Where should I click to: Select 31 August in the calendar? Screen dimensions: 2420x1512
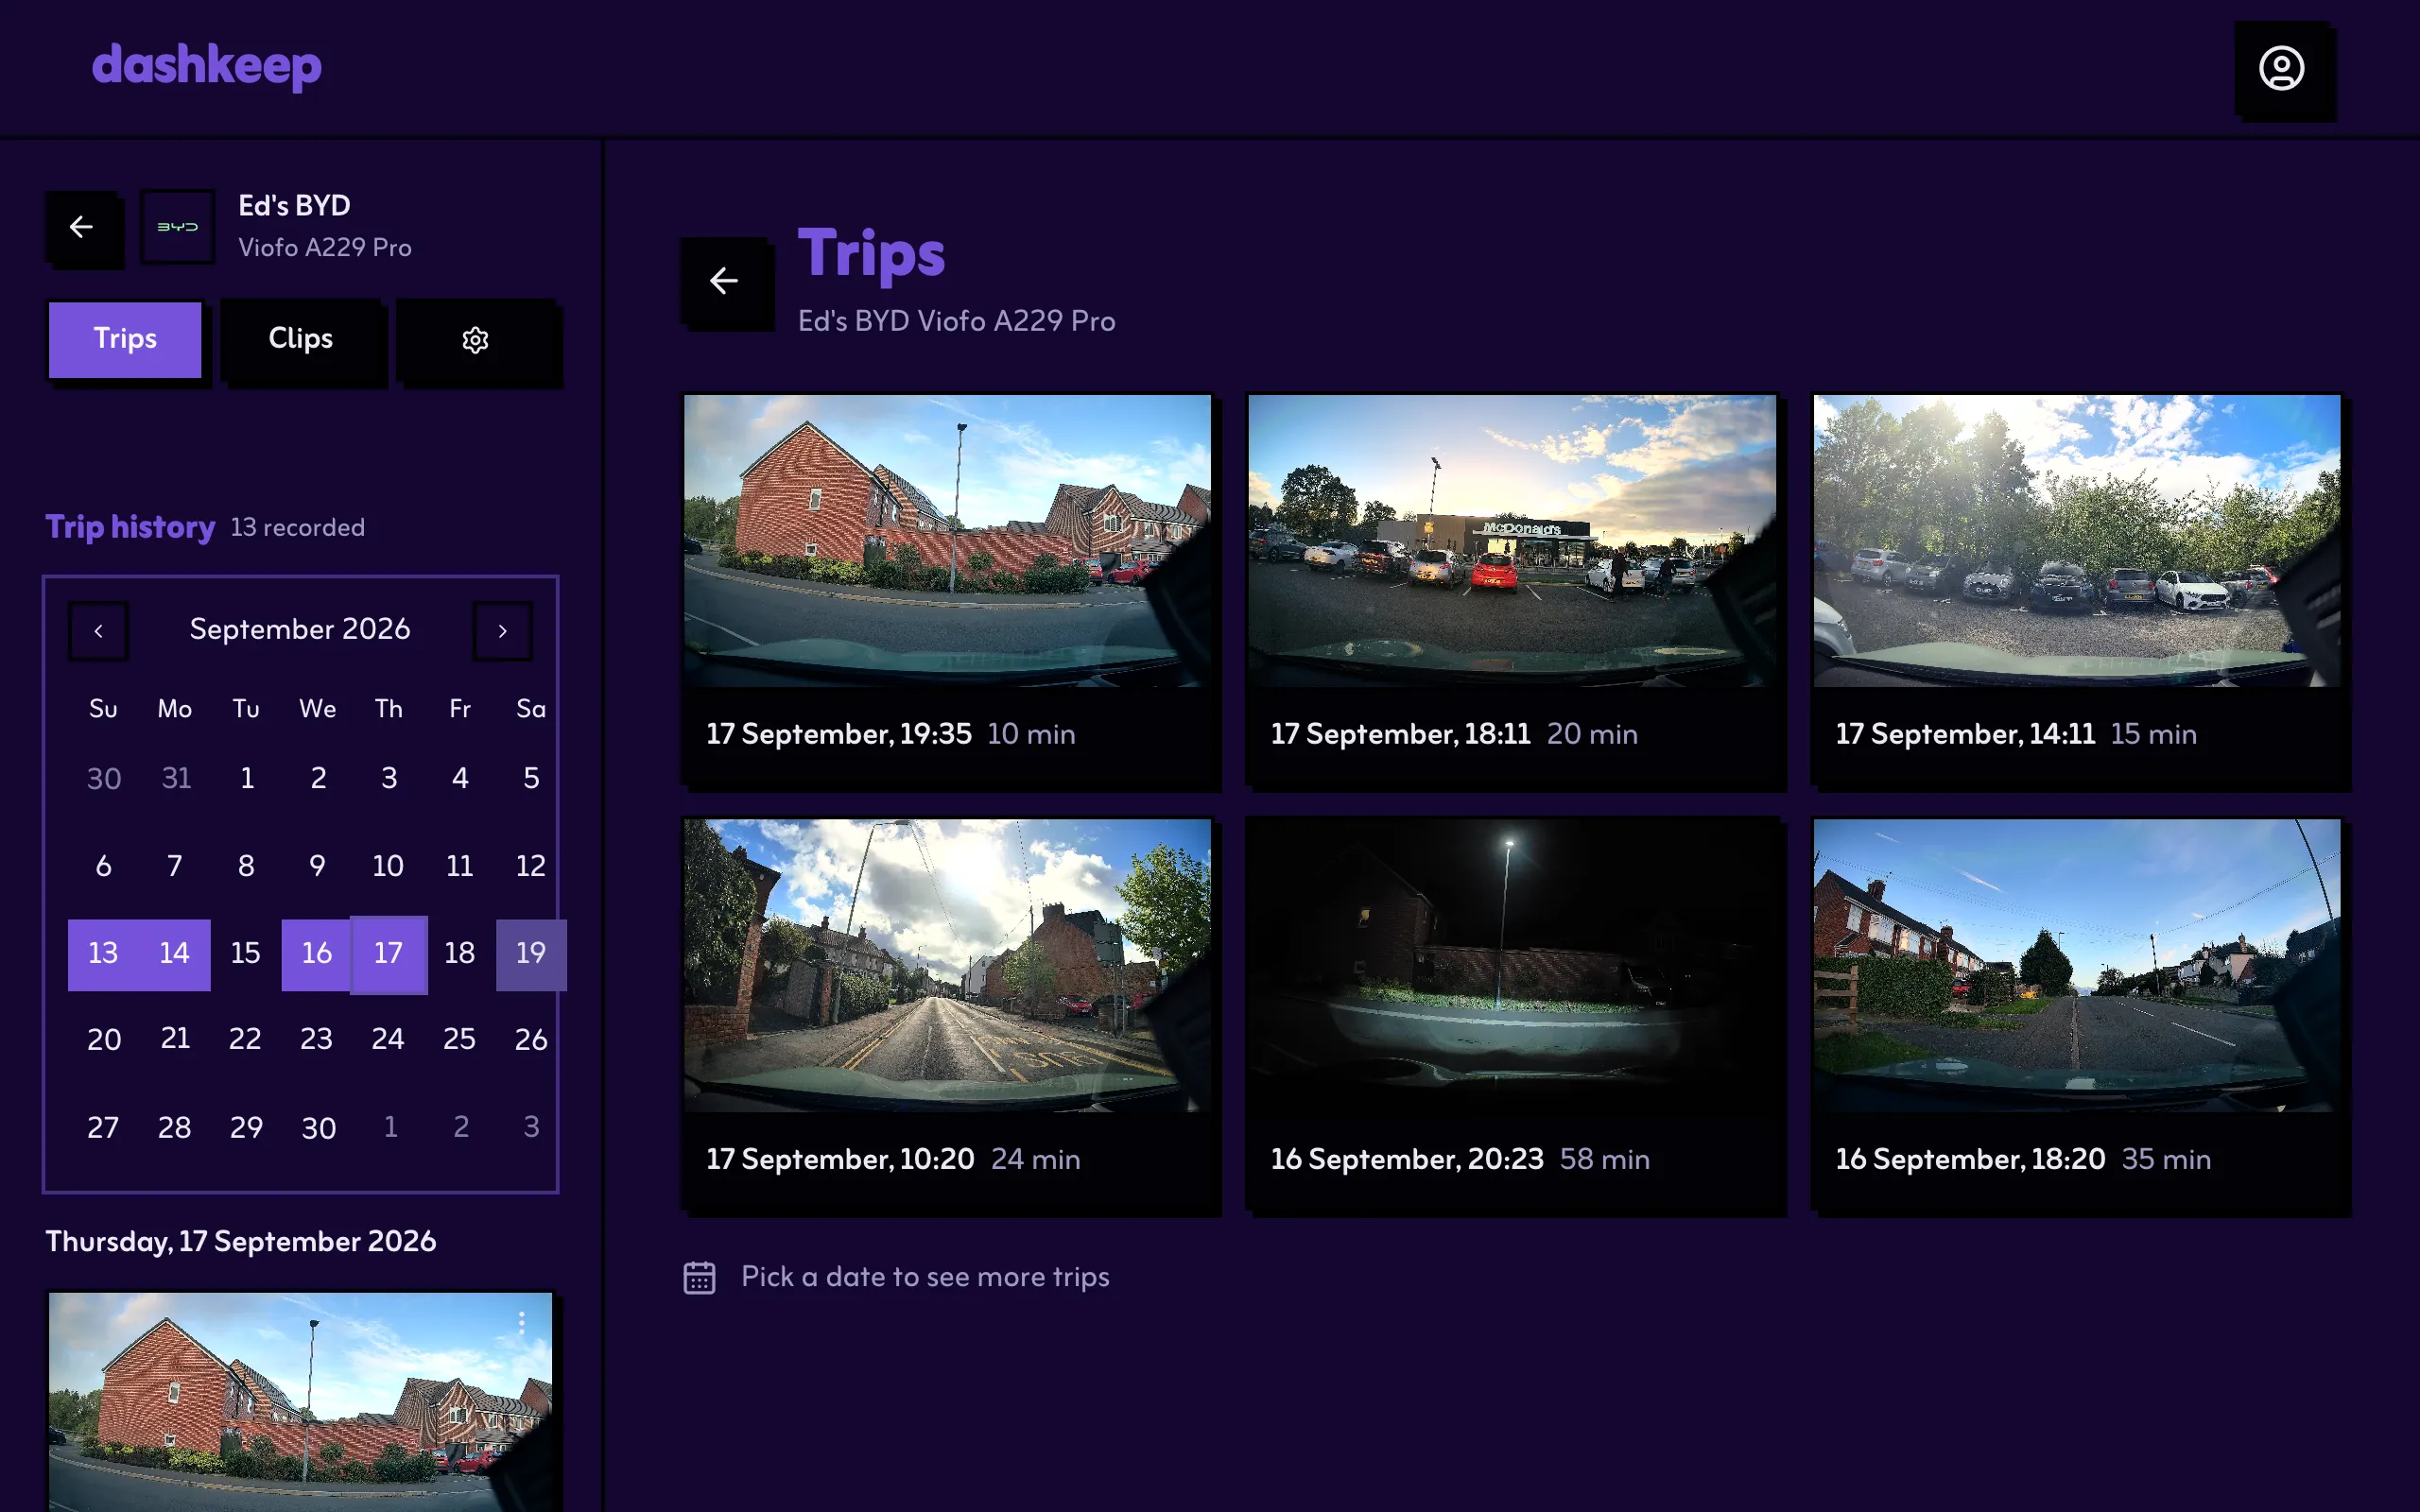pyautogui.click(x=176, y=779)
